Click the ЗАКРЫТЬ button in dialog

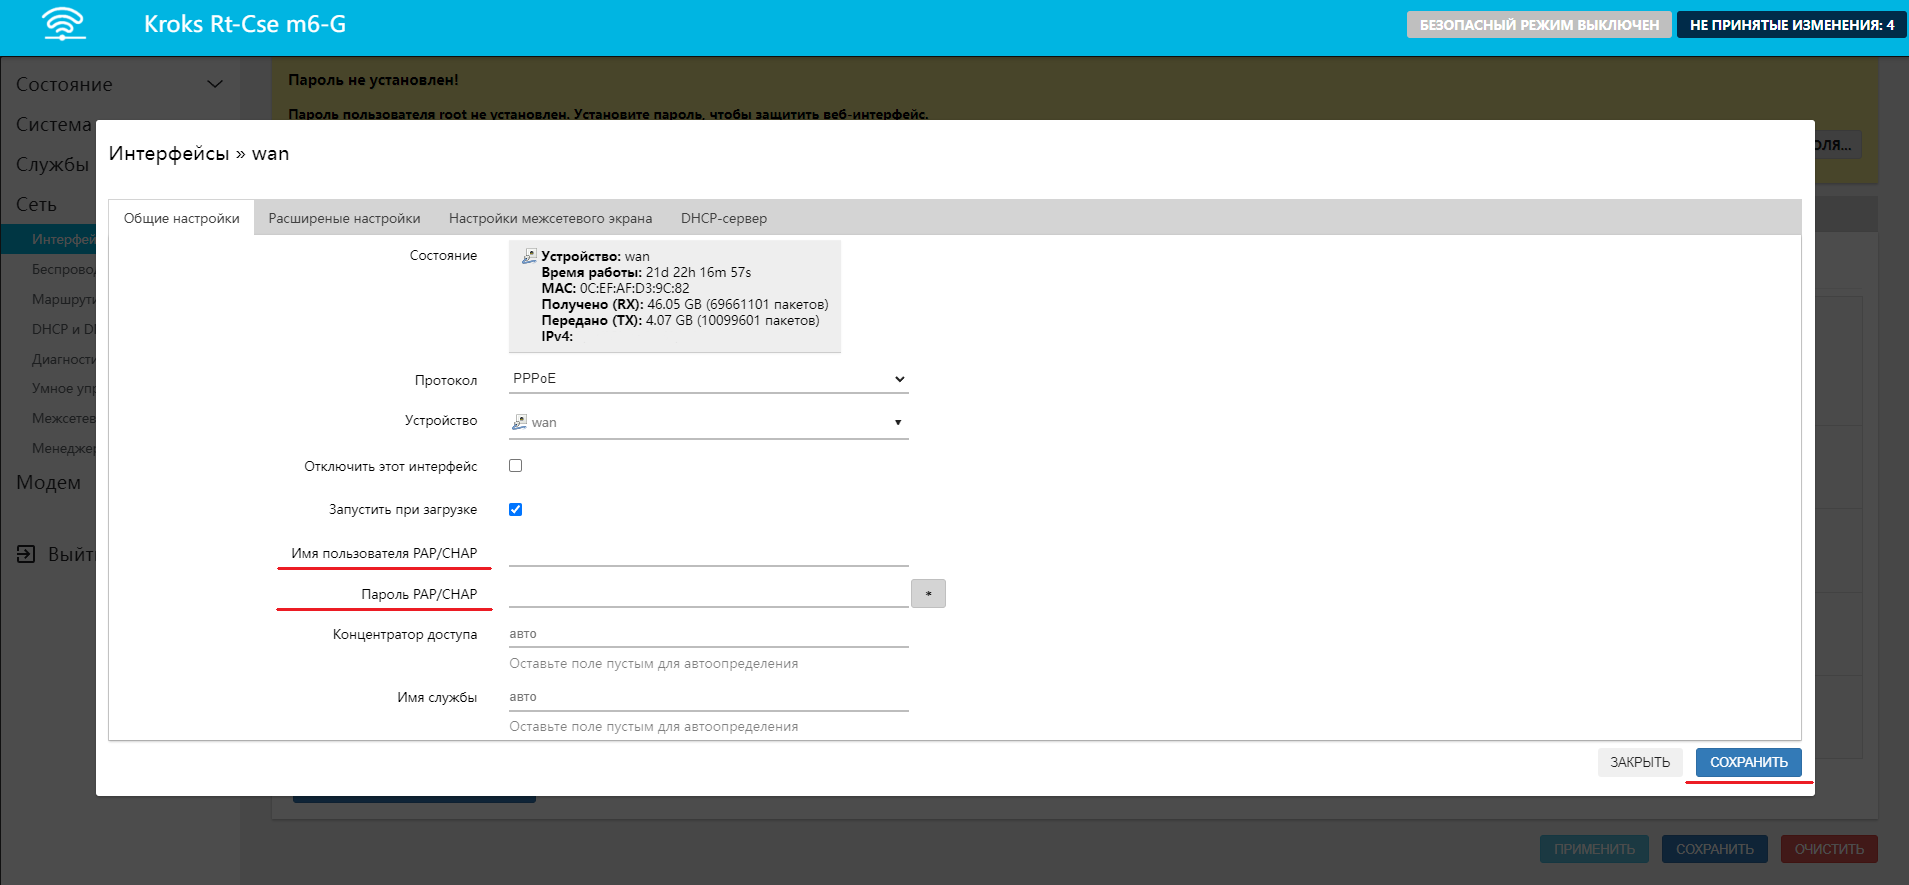(x=1640, y=762)
